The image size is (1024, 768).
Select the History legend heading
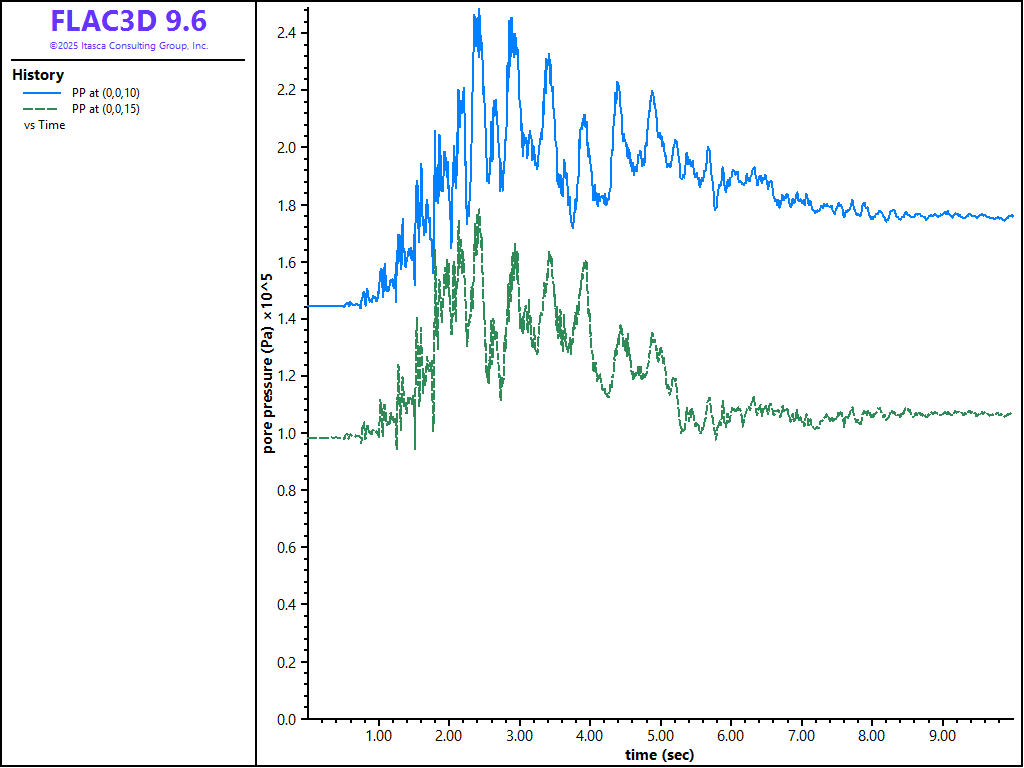tap(38, 75)
